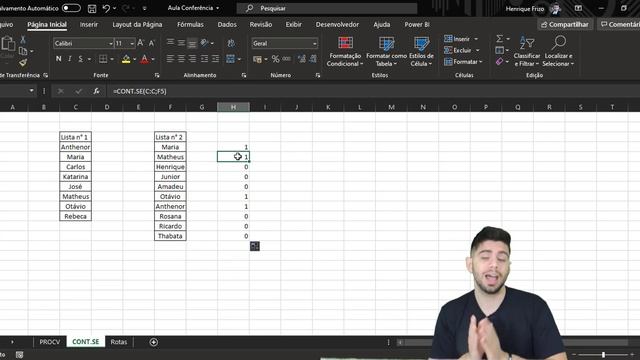Click the zoom slider handle
This screenshot has width=640, height=360.
603,355
